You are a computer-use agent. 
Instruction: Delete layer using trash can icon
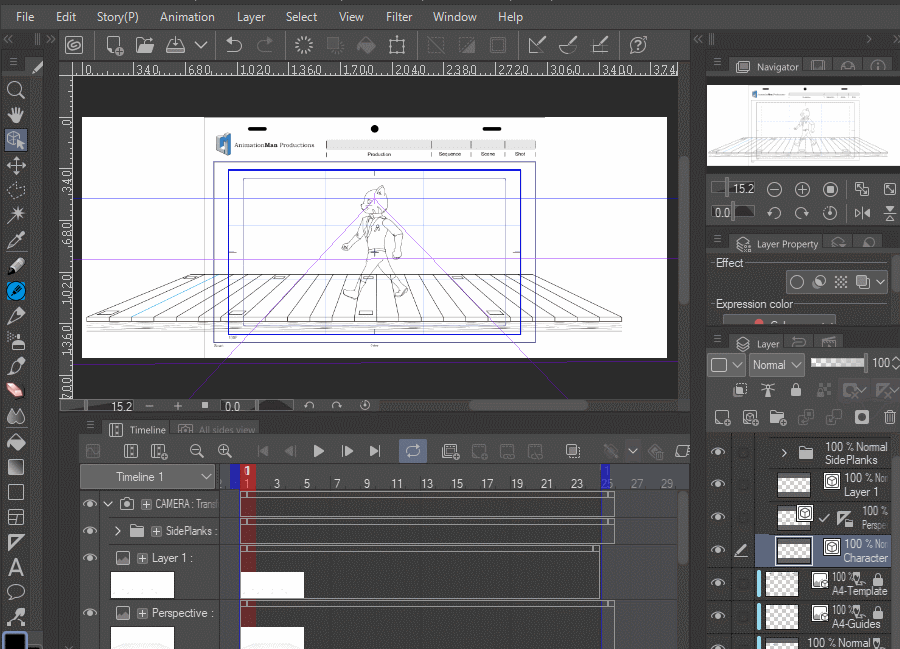889,416
